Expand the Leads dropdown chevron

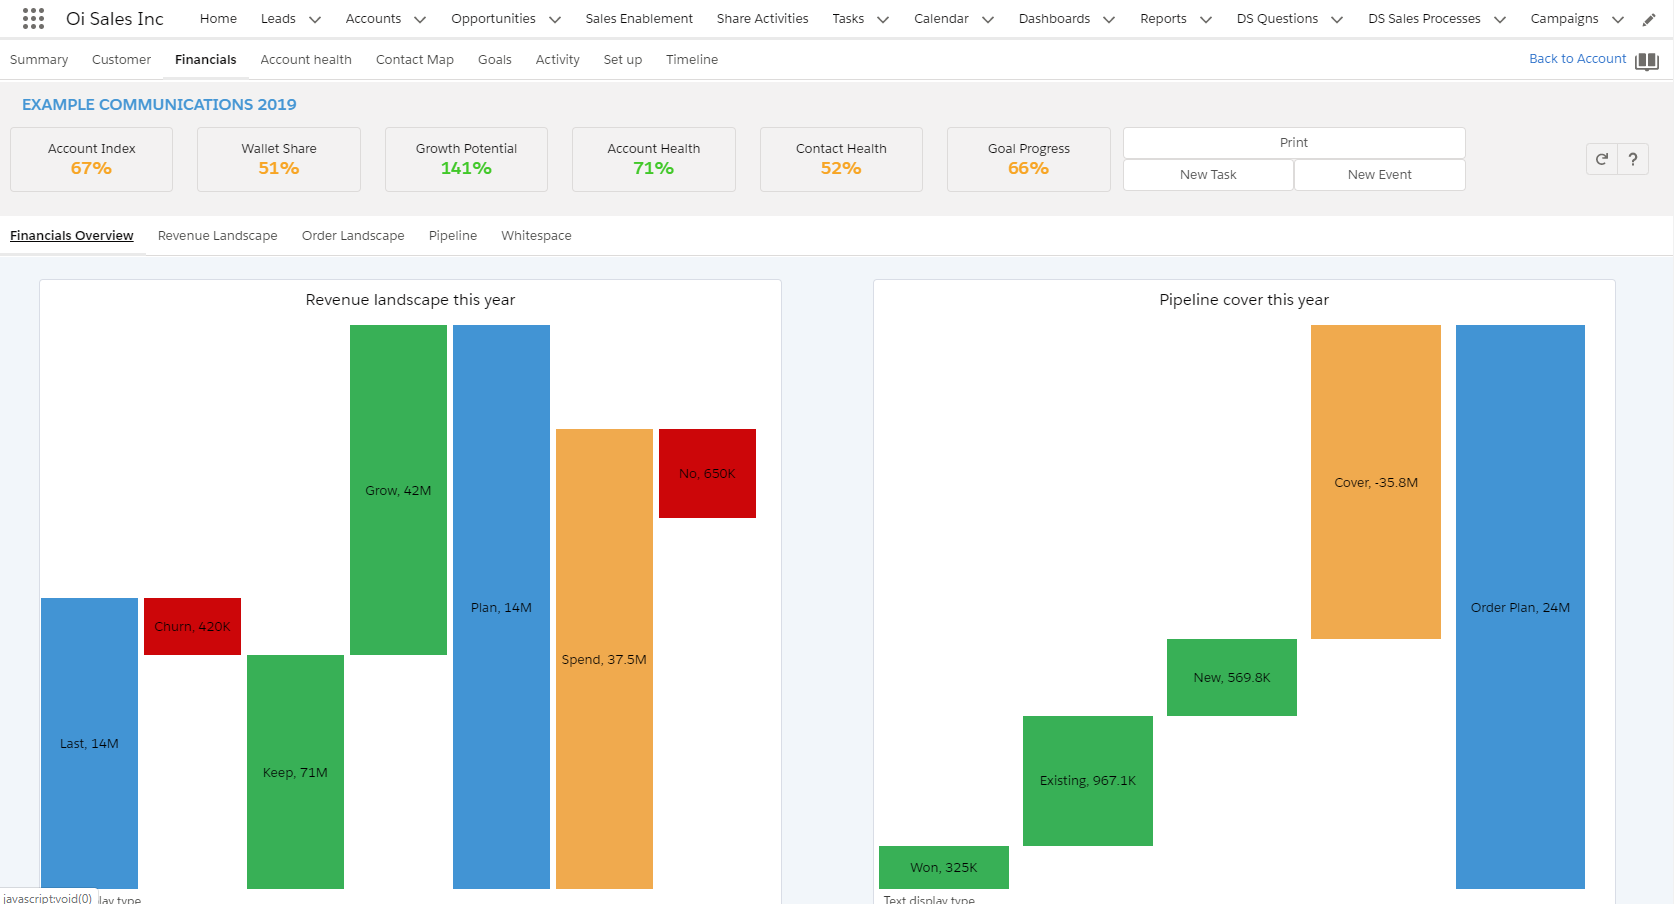point(315,20)
